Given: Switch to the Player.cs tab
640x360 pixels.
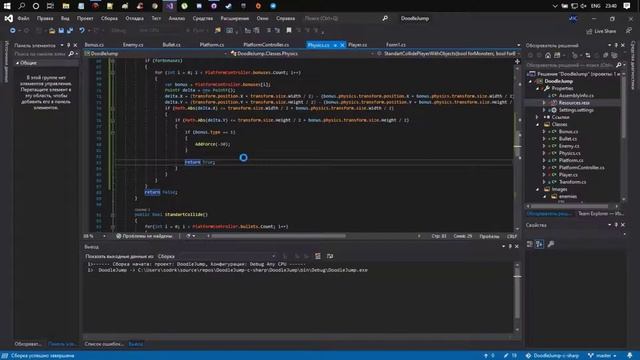Looking at the screenshot, I should pyautogui.click(x=358, y=44).
